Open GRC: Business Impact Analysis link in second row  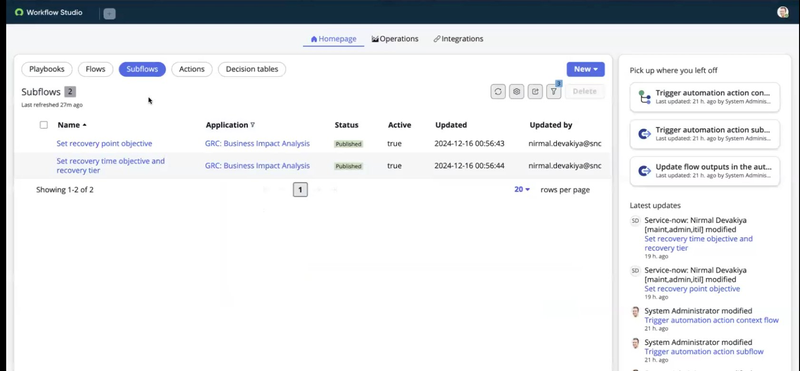[257, 166]
